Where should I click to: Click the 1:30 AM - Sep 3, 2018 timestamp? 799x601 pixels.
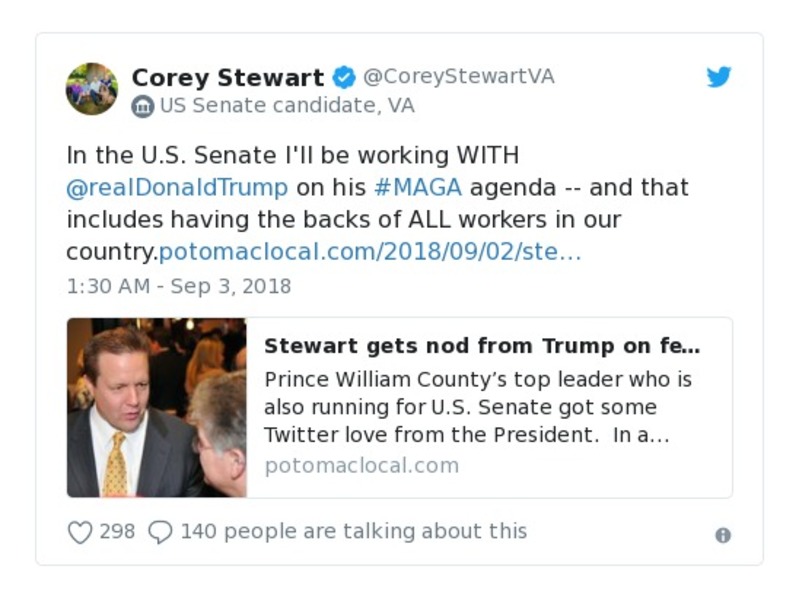pos(179,286)
